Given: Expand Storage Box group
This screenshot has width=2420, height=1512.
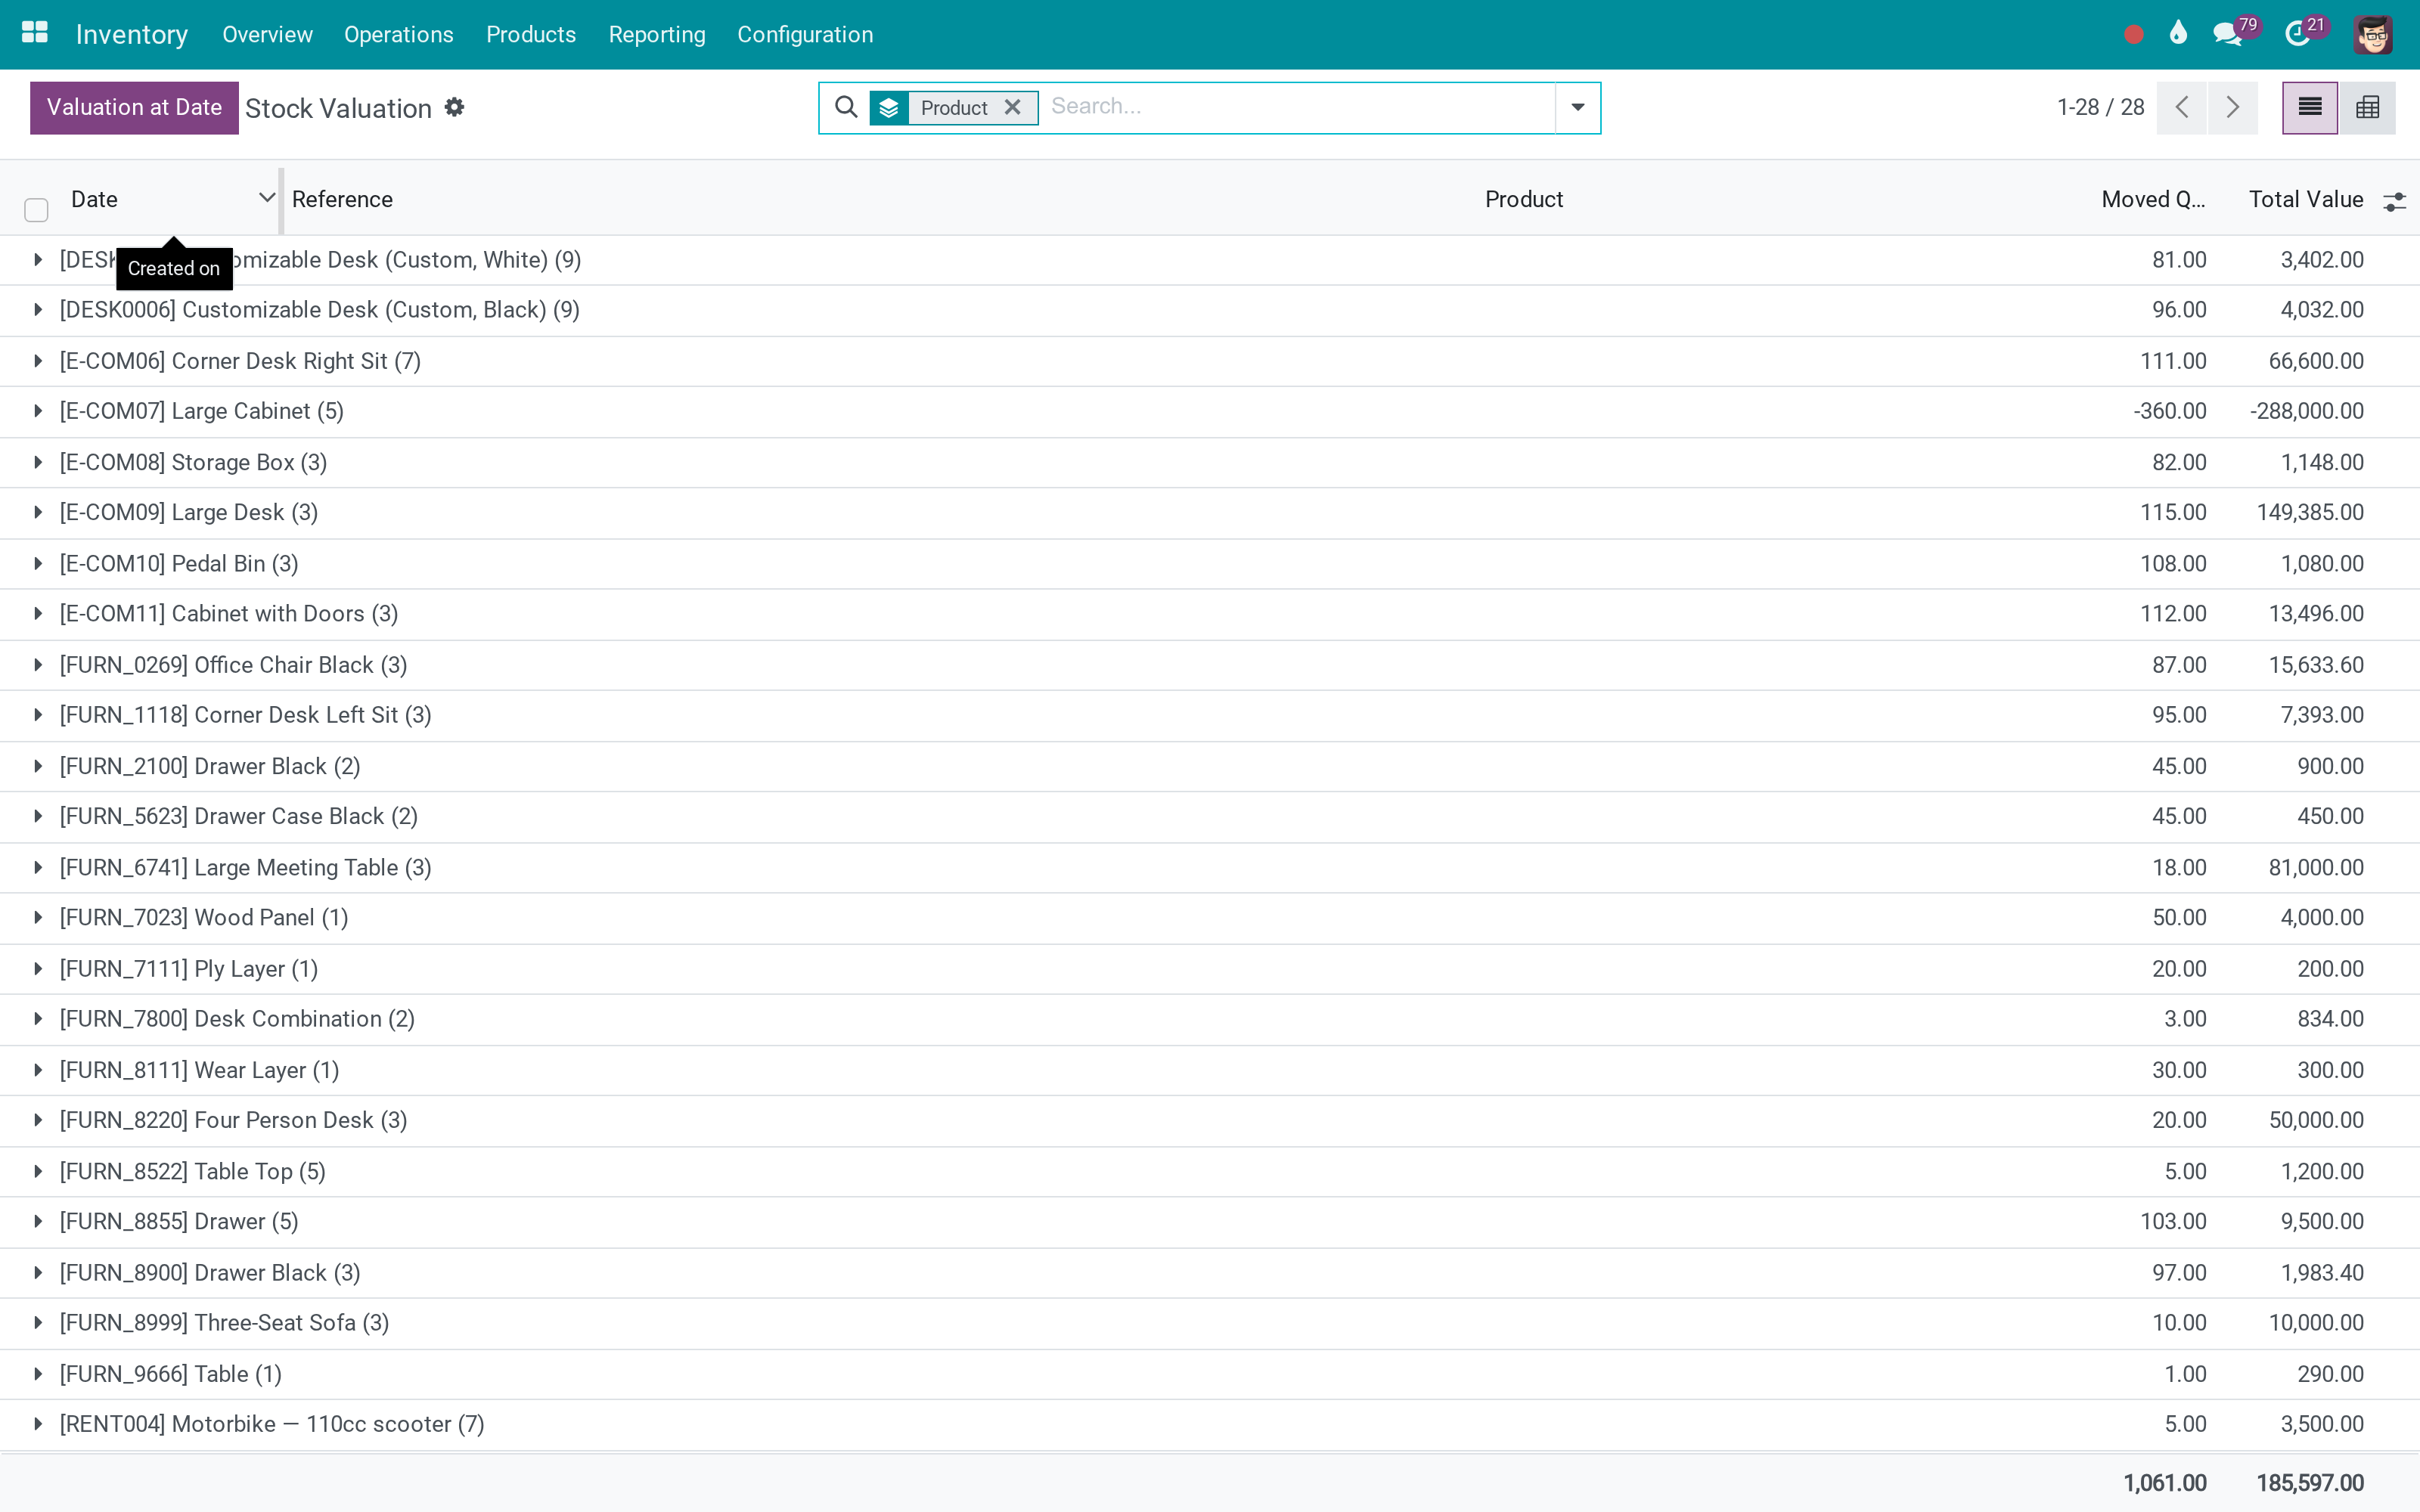Looking at the screenshot, I should [x=38, y=462].
